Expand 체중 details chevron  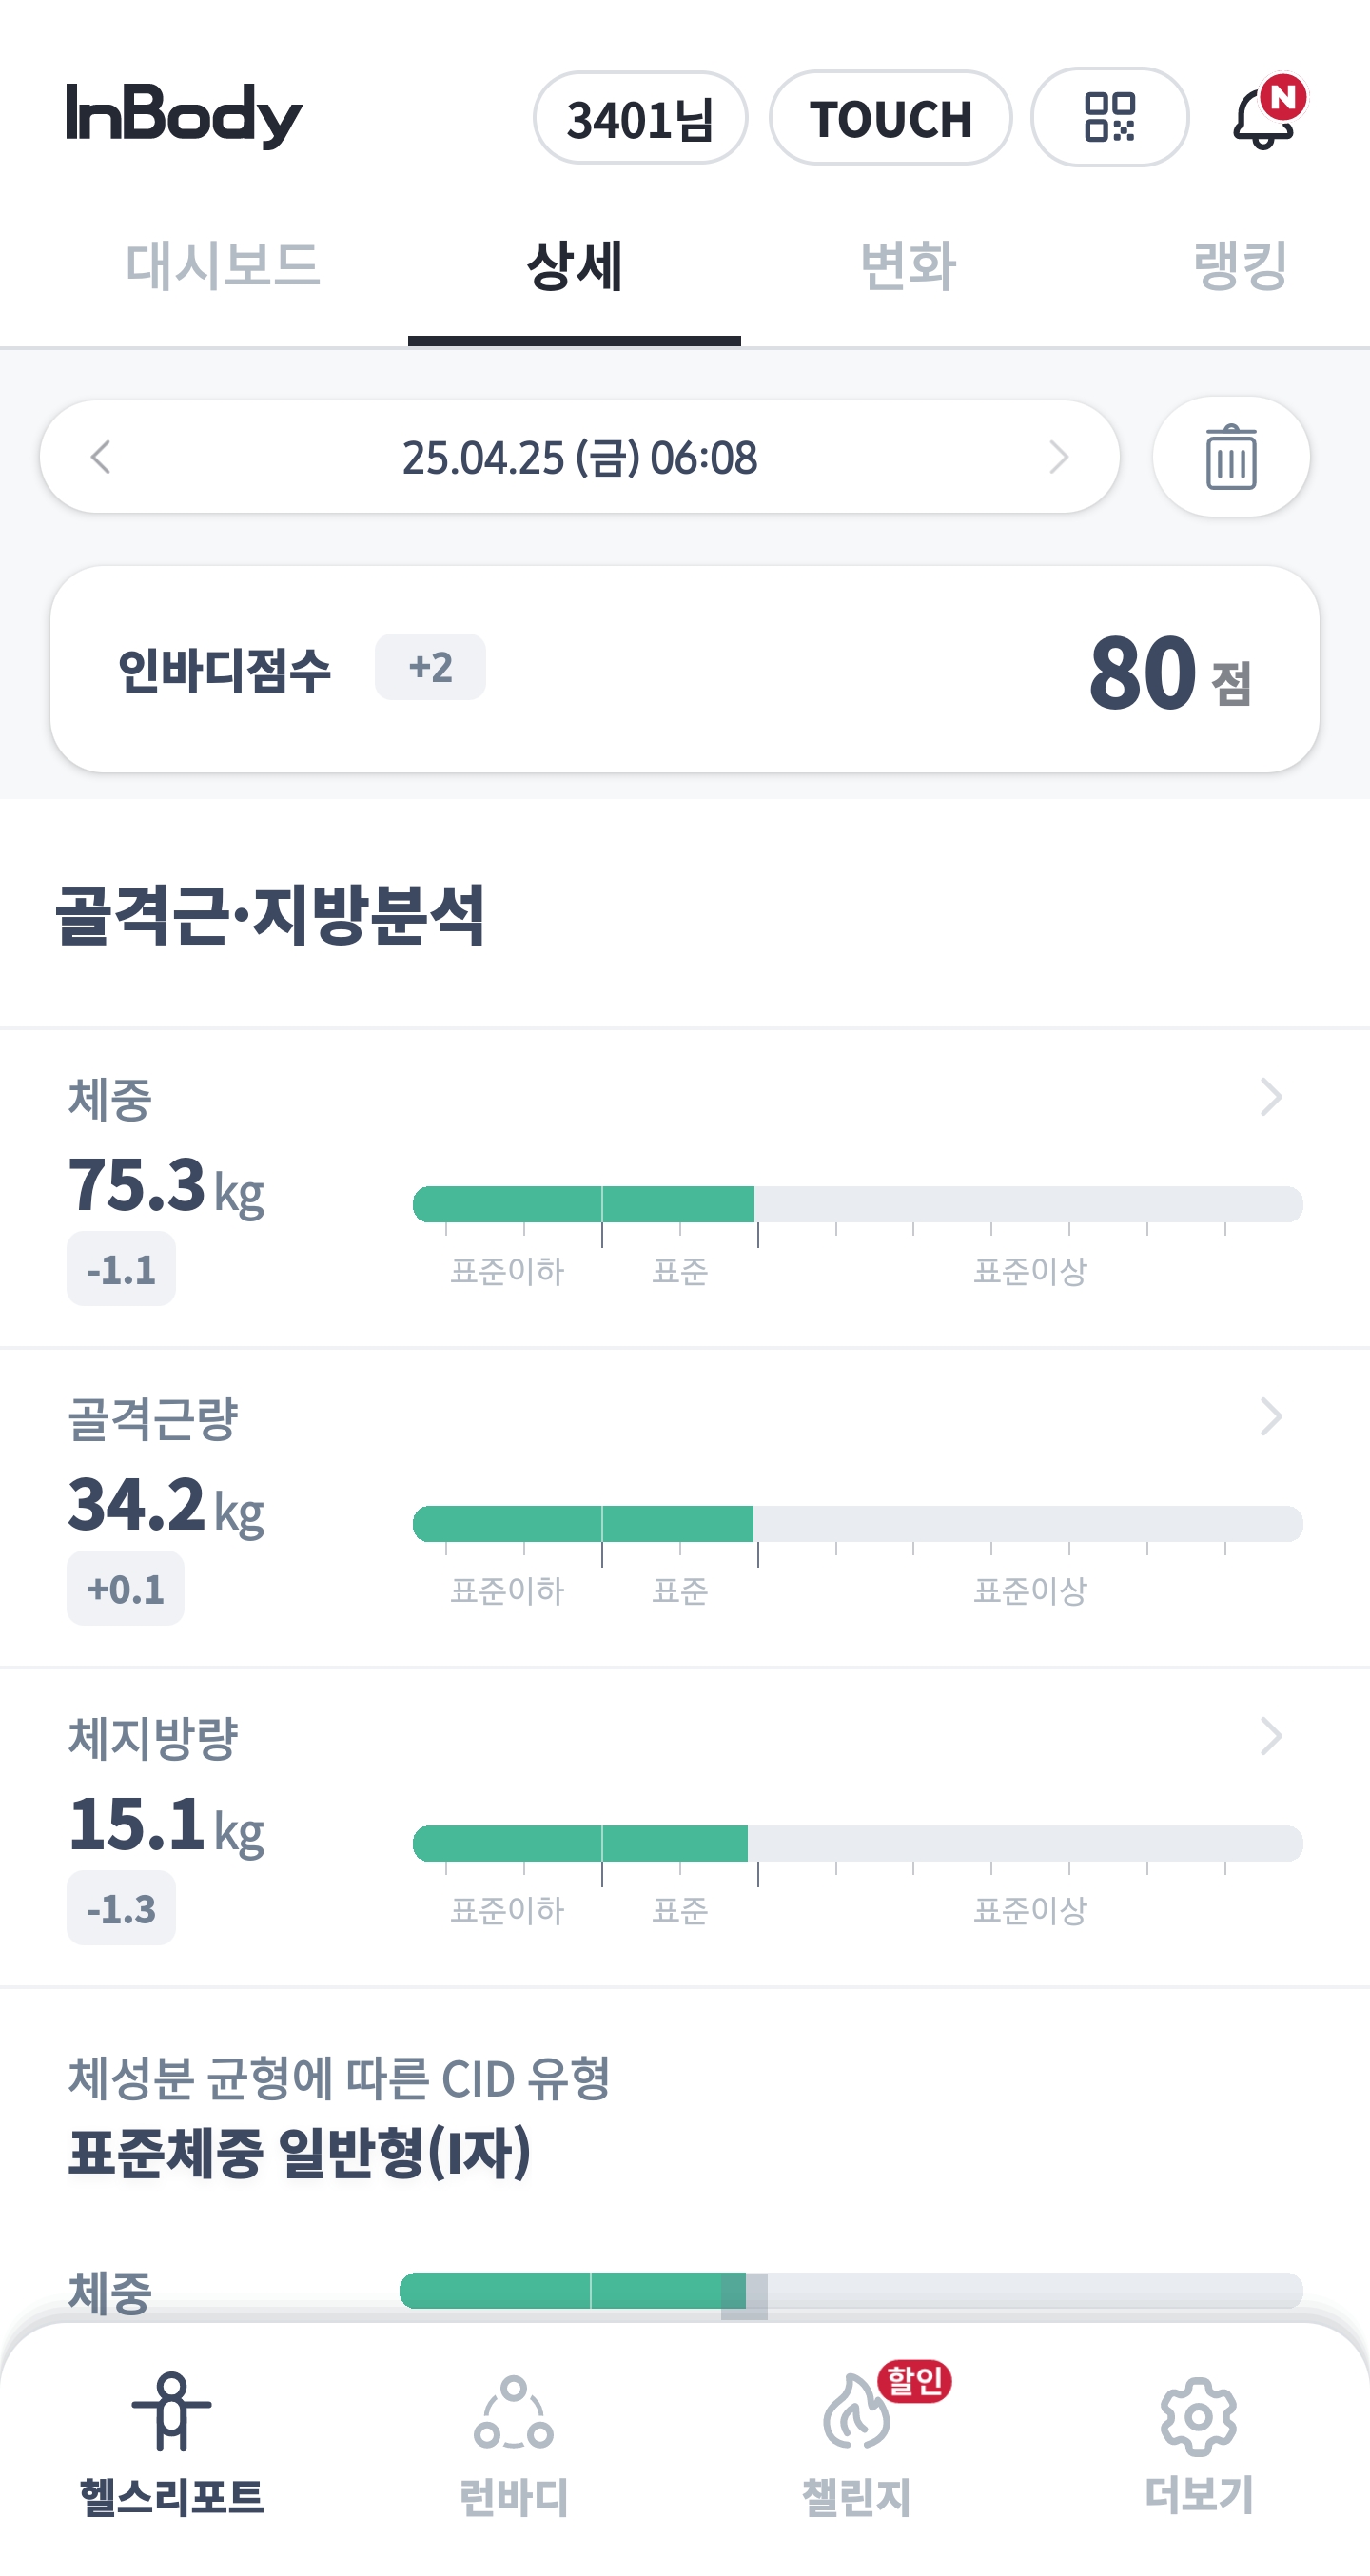(x=1271, y=1097)
